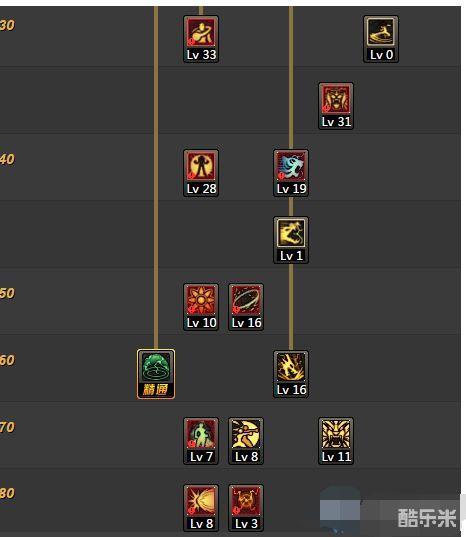Click the level 50 row marker
The height and width of the screenshot is (537, 466).
click(7, 294)
